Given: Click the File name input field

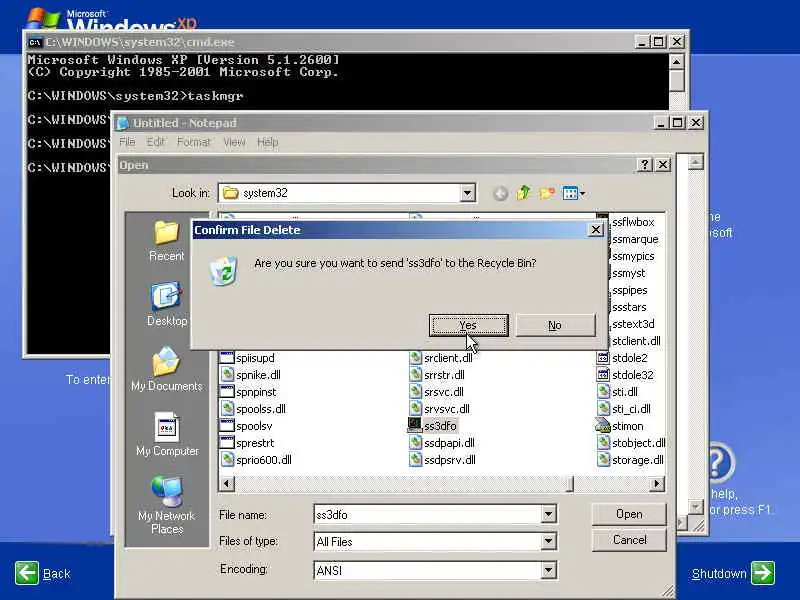Looking at the screenshot, I should pyautogui.click(x=428, y=514).
